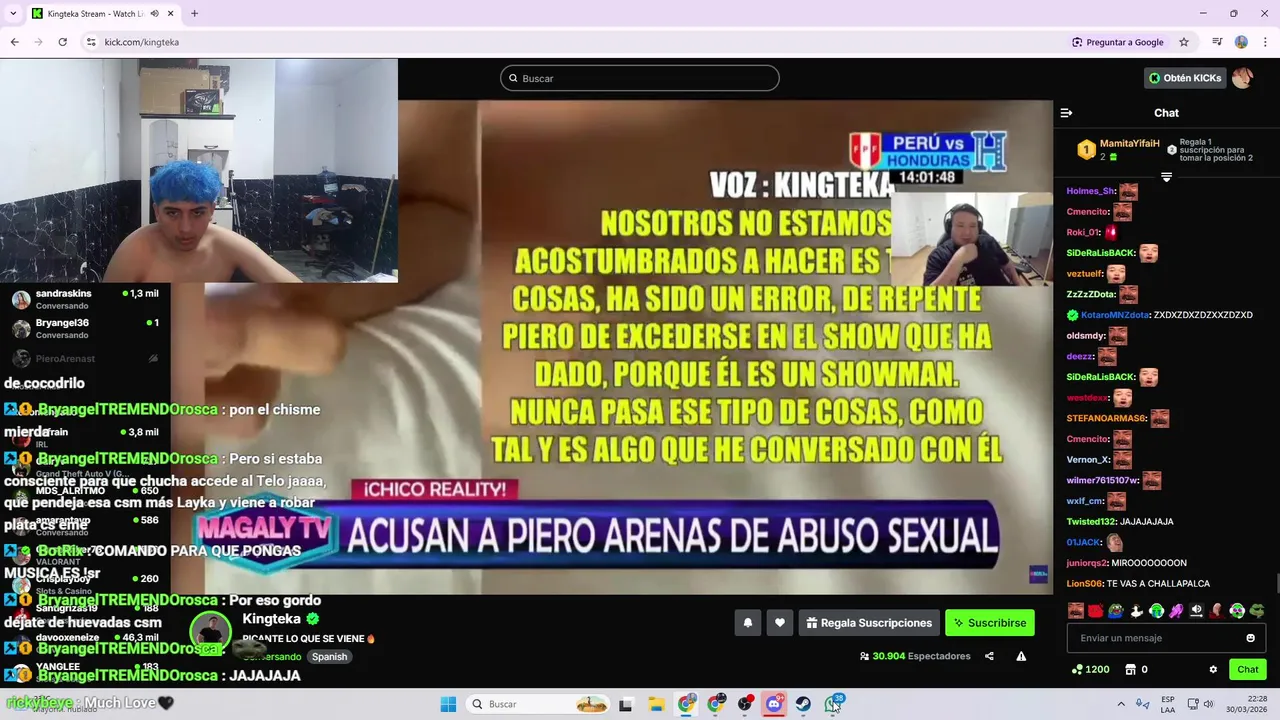Open Chrome profile avatar
Viewport: 1280px width, 720px height.
coord(1241,42)
